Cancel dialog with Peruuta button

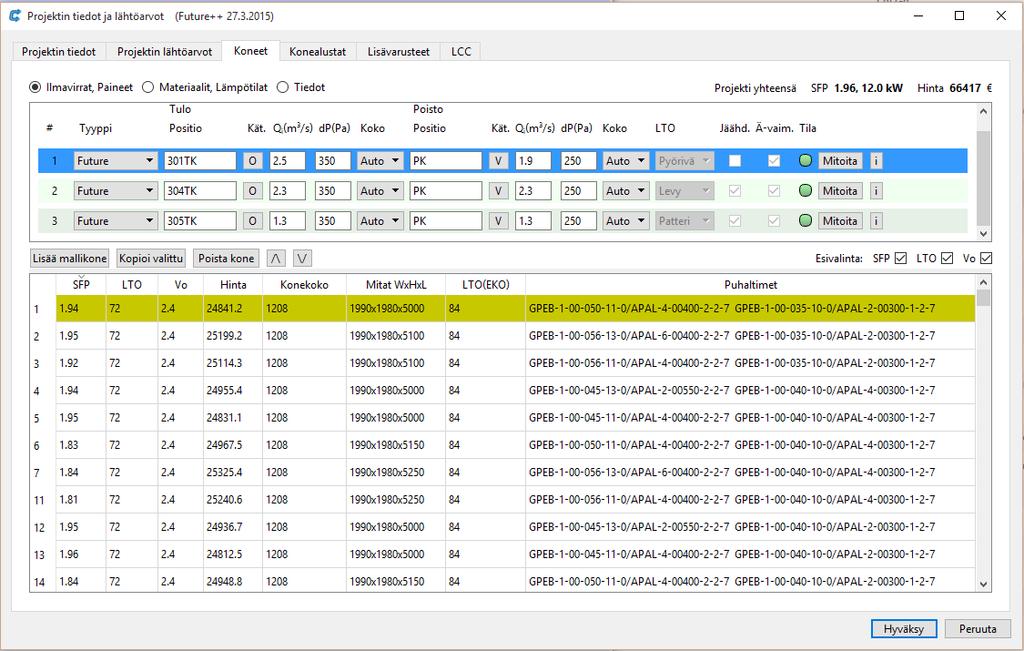click(978, 629)
